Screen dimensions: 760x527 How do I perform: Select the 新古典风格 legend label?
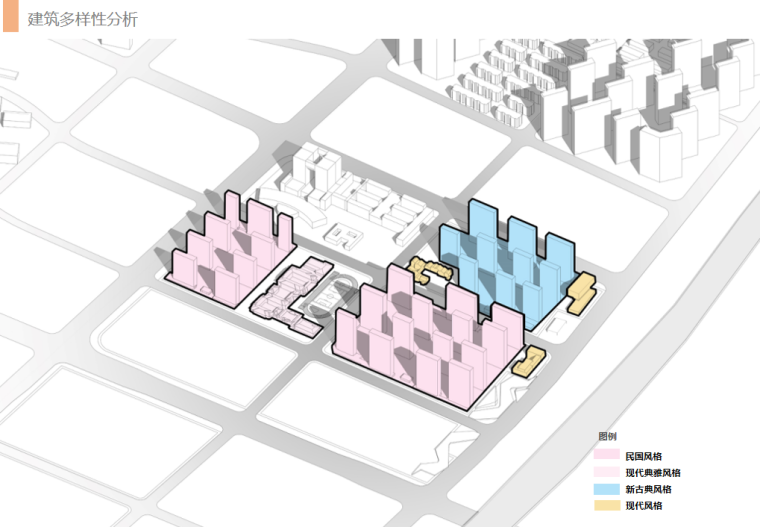(x=648, y=490)
